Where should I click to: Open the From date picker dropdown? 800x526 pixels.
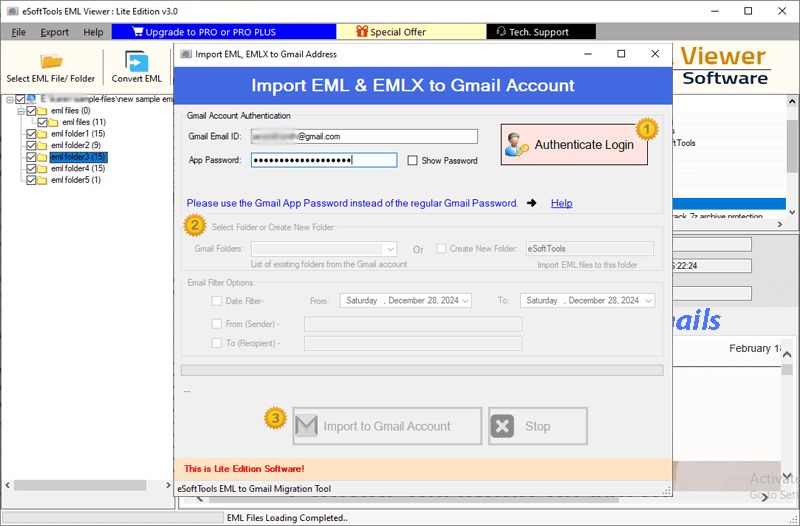click(x=465, y=301)
